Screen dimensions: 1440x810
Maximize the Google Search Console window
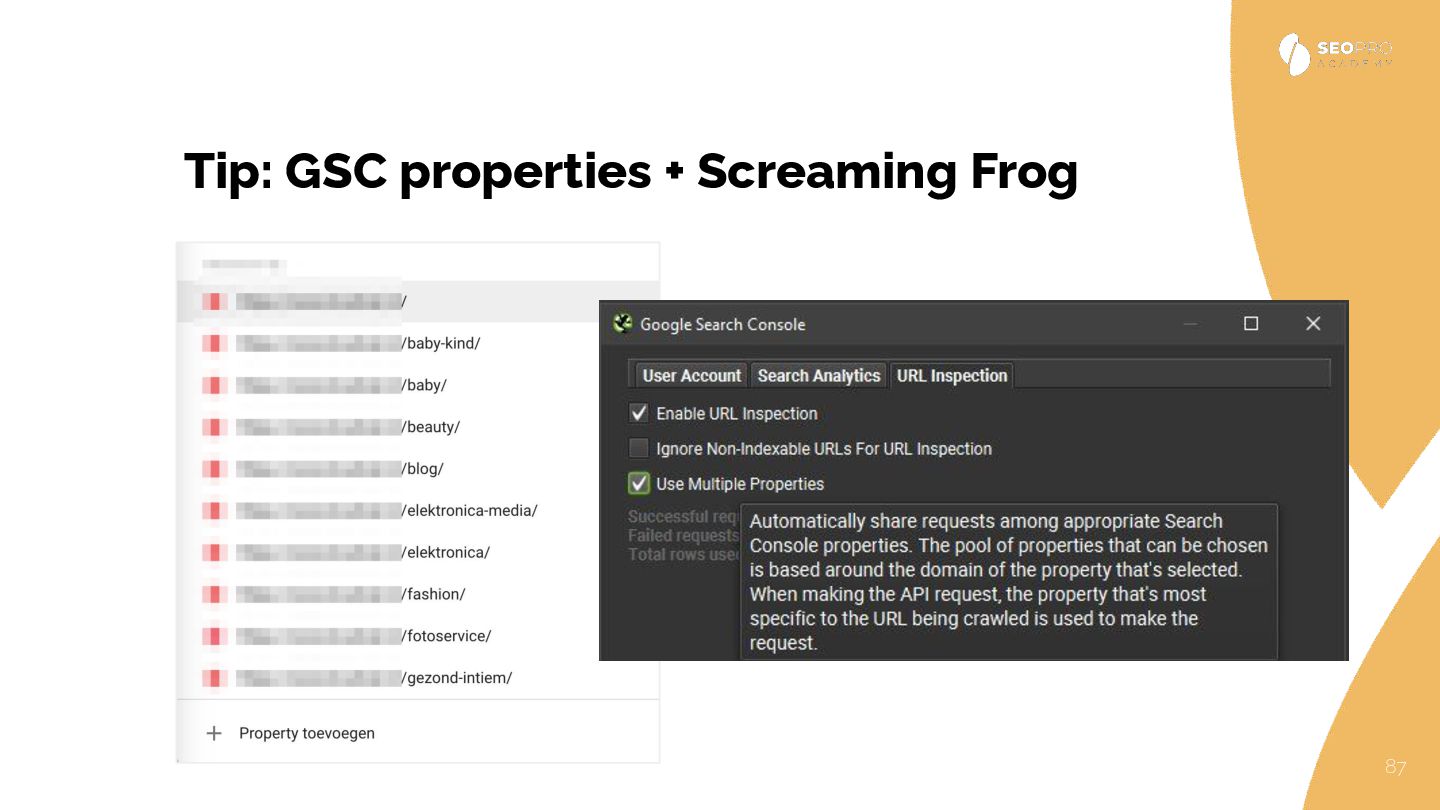click(x=1250, y=324)
